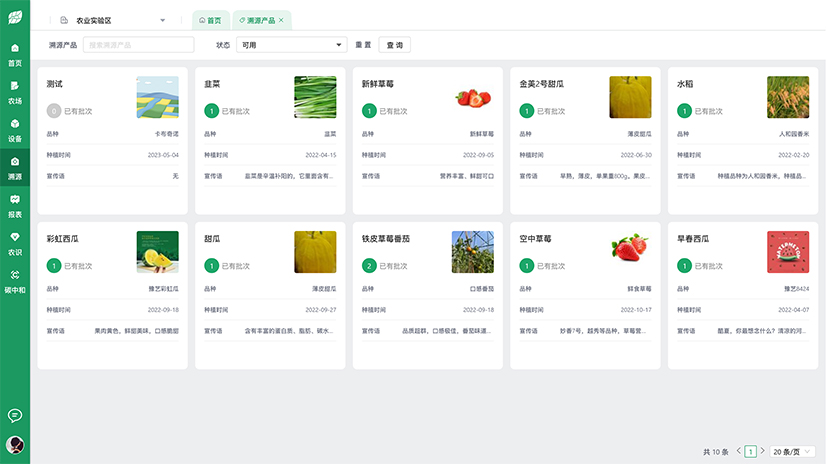Focus the 溯源产品 search input field
This screenshot has width=826, height=464.
[139, 45]
